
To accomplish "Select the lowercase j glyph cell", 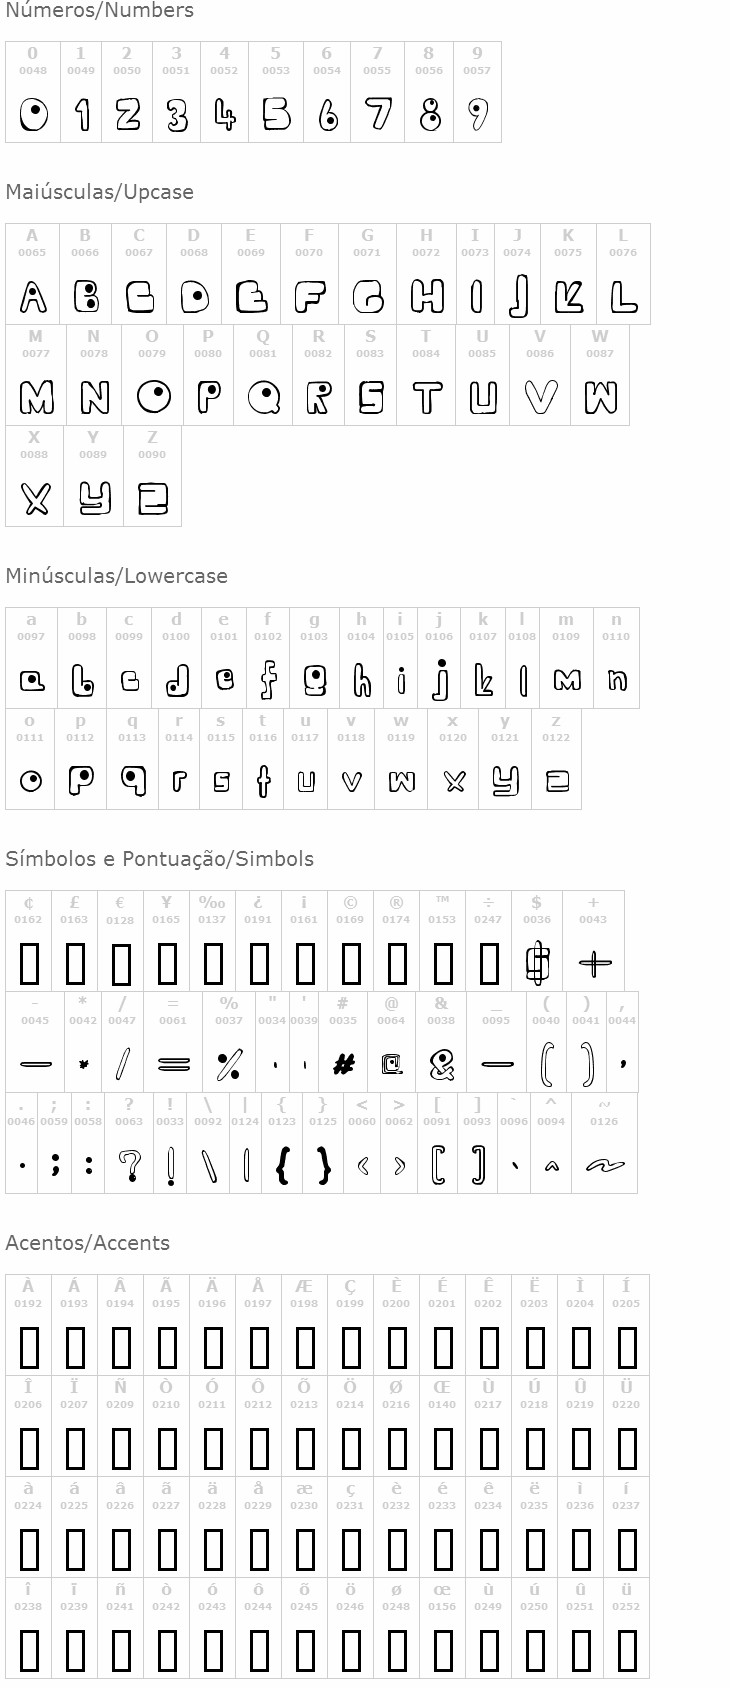I will pyautogui.click(x=439, y=658).
